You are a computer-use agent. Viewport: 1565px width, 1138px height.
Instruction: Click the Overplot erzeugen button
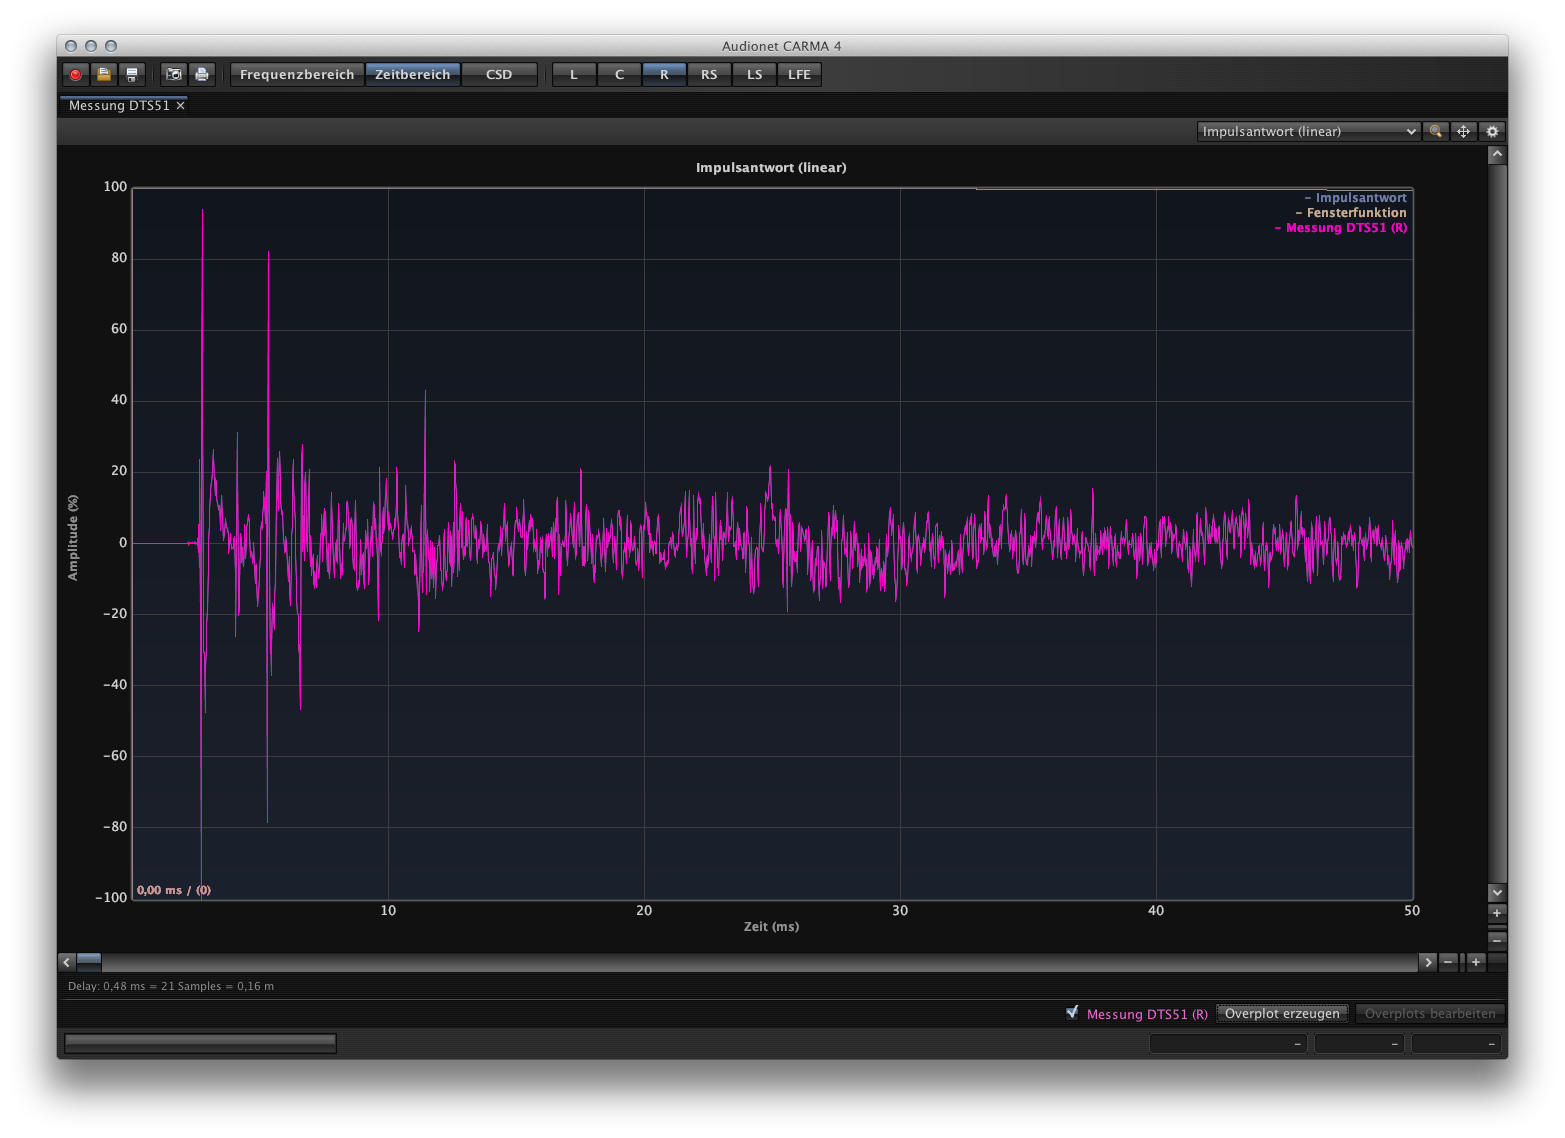pos(1282,1014)
